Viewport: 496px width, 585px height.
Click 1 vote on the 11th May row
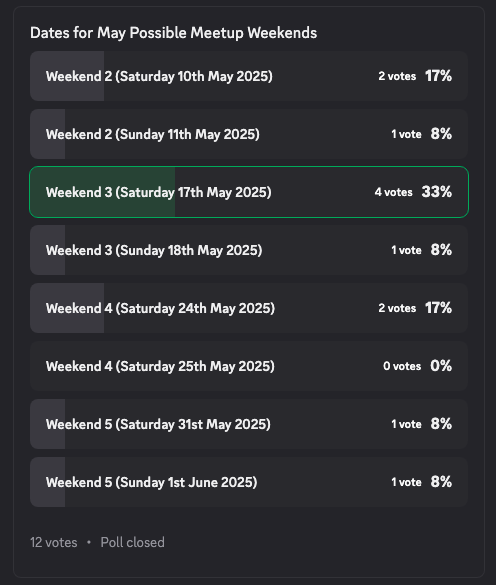coord(406,134)
